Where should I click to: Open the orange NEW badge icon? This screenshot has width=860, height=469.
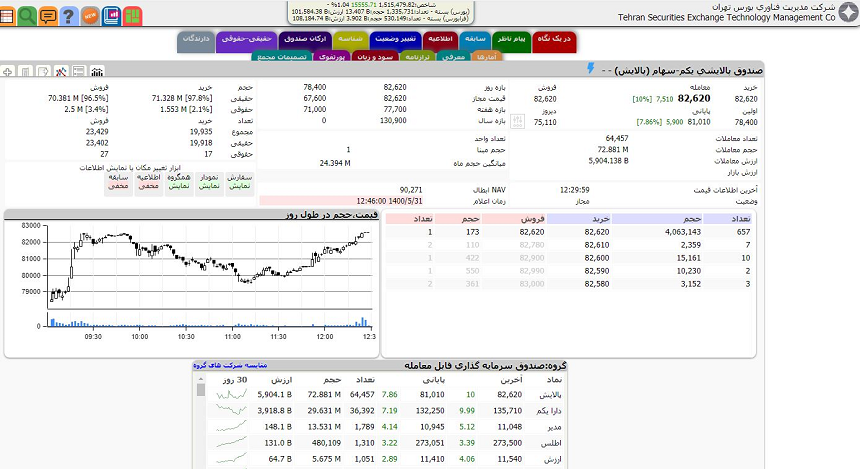(x=89, y=16)
